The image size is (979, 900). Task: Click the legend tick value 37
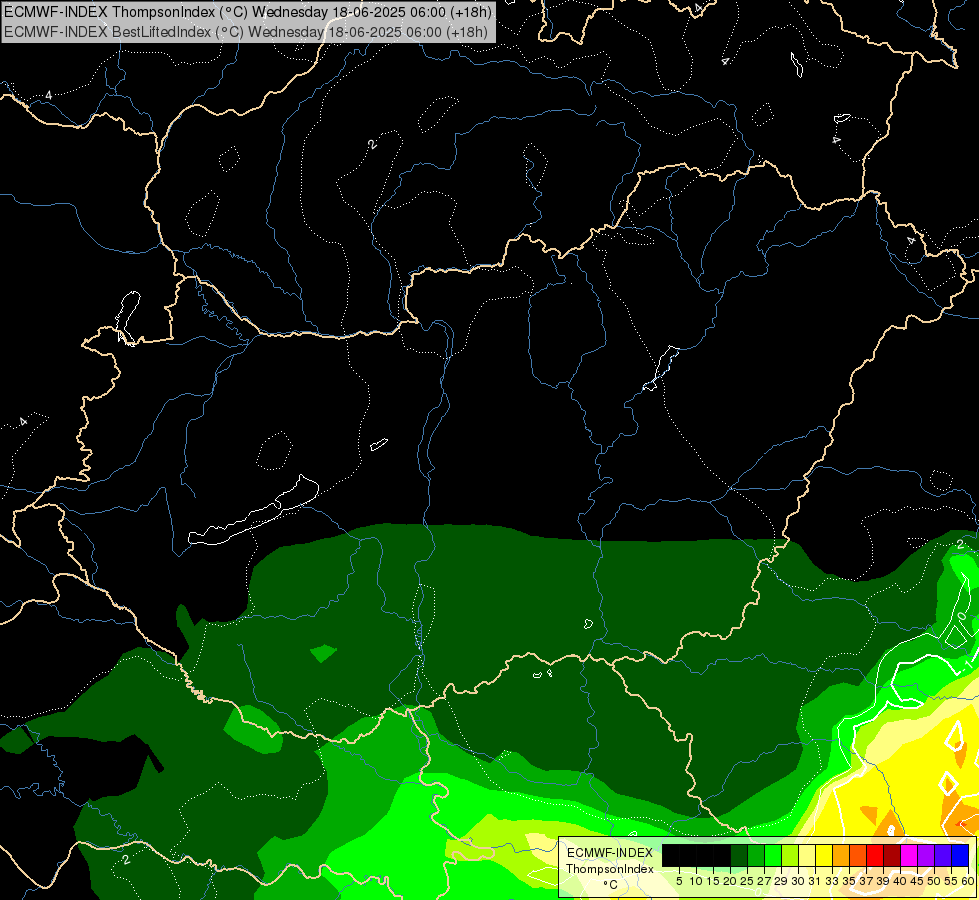(866, 881)
